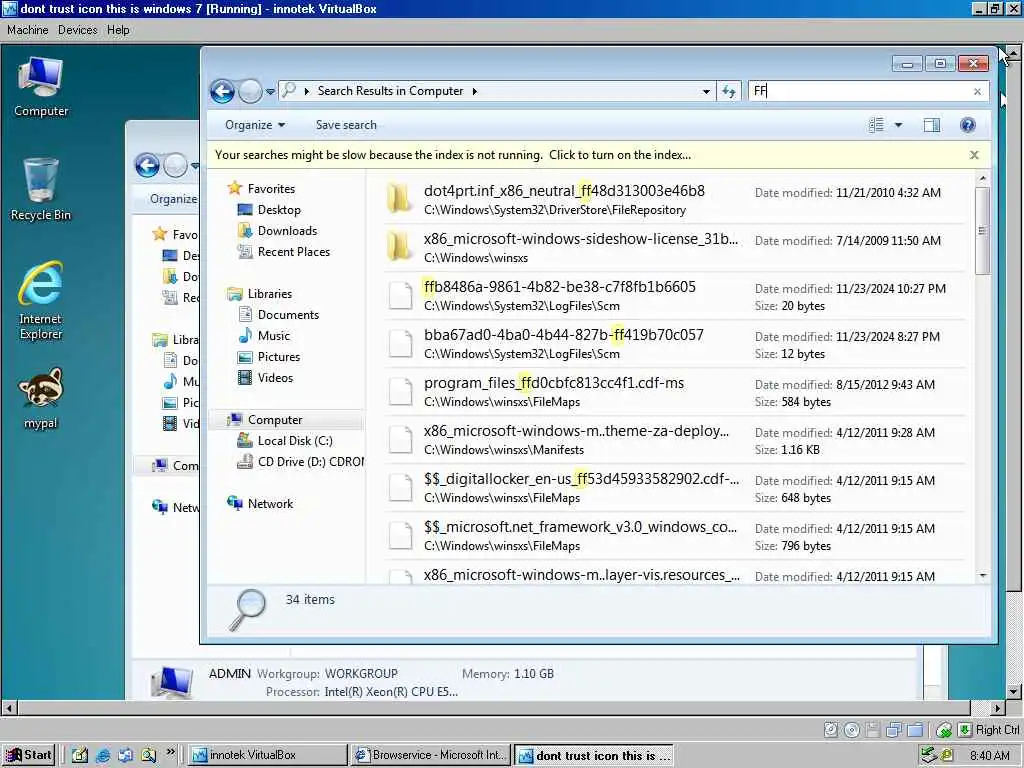The image size is (1024, 768).
Task: Click Organize in the background window
Action: [173, 199]
